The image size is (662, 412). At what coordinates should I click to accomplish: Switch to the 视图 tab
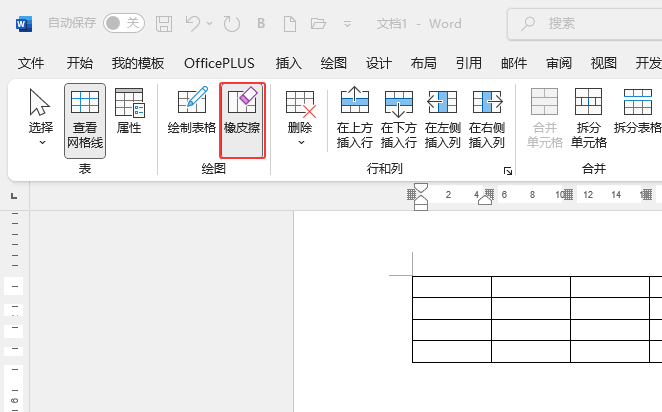point(604,63)
